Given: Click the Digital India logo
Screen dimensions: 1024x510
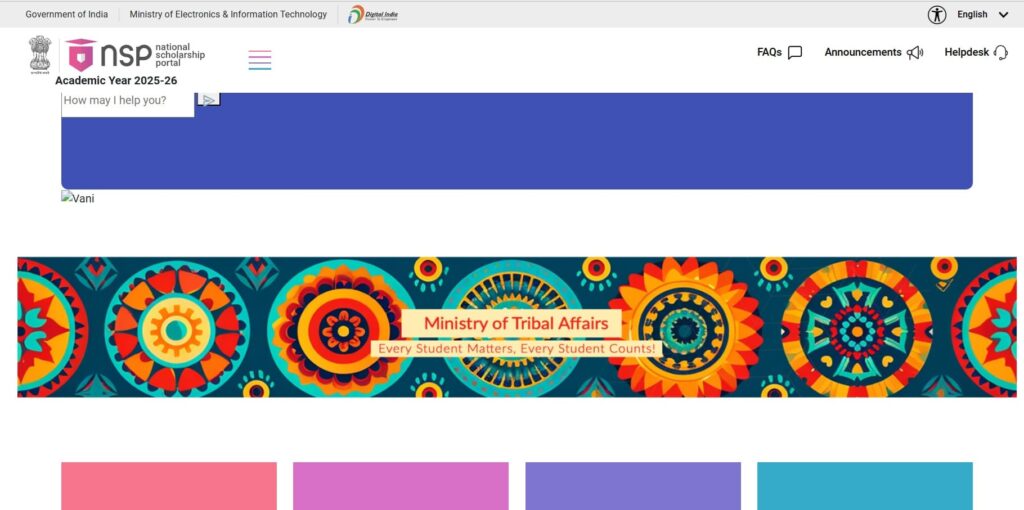Looking at the screenshot, I should [373, 14].
